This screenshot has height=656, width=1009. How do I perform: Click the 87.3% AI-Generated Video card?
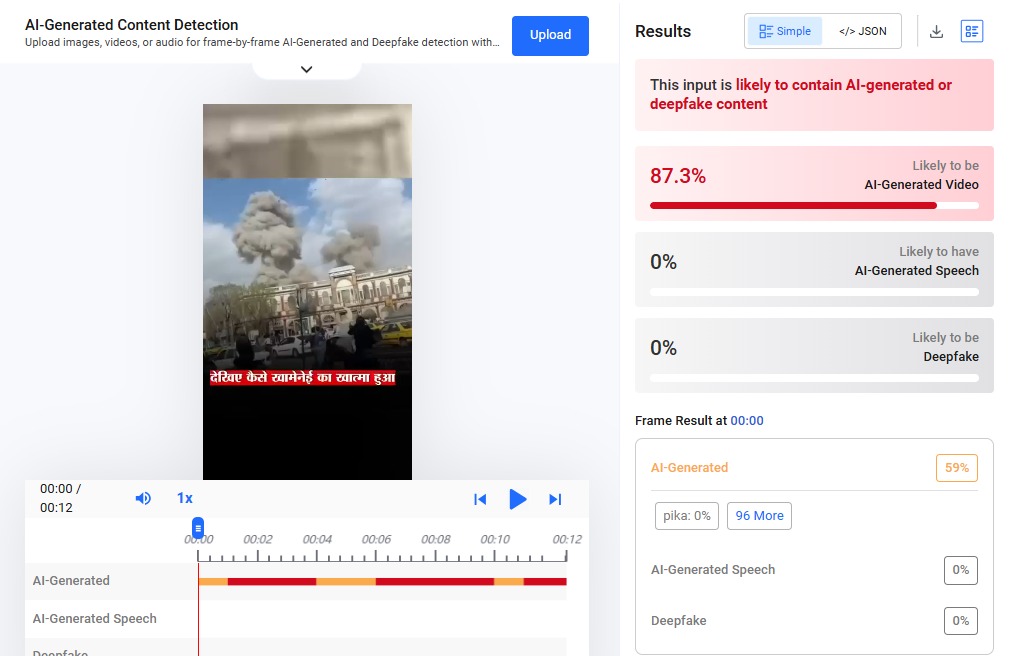click(x=814, y=183)
